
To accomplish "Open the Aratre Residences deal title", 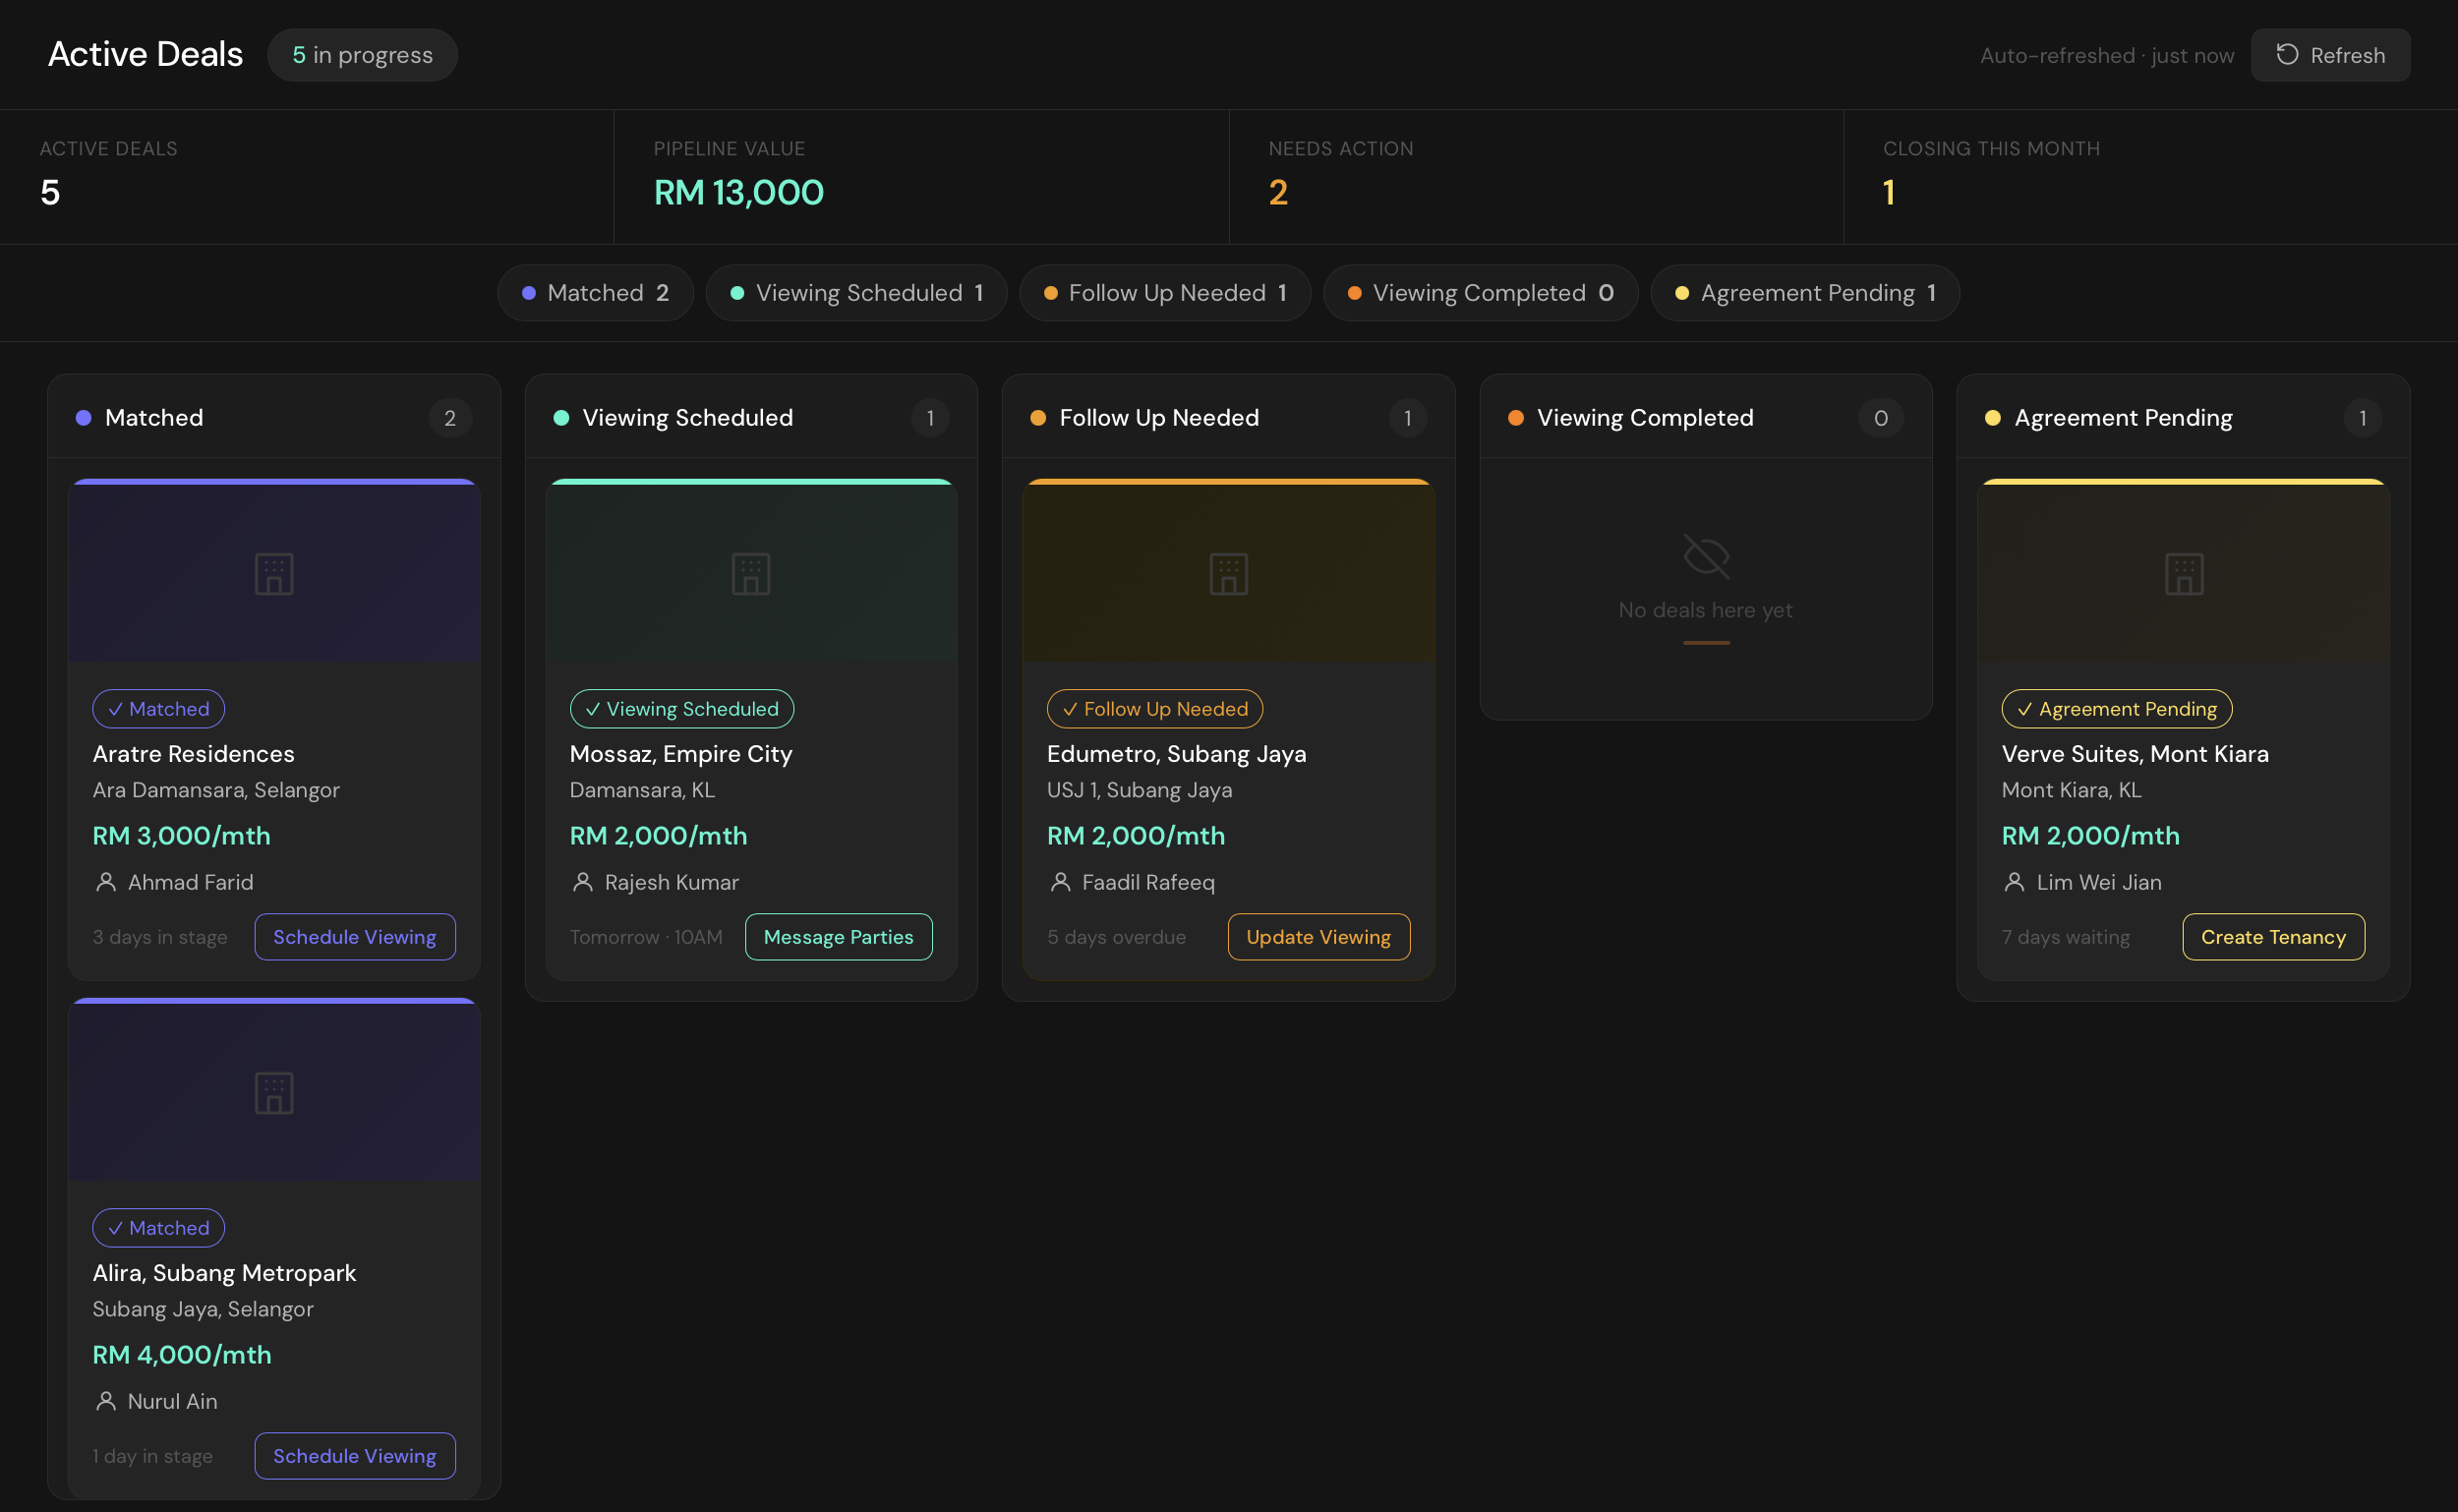I will pos(194,754).
